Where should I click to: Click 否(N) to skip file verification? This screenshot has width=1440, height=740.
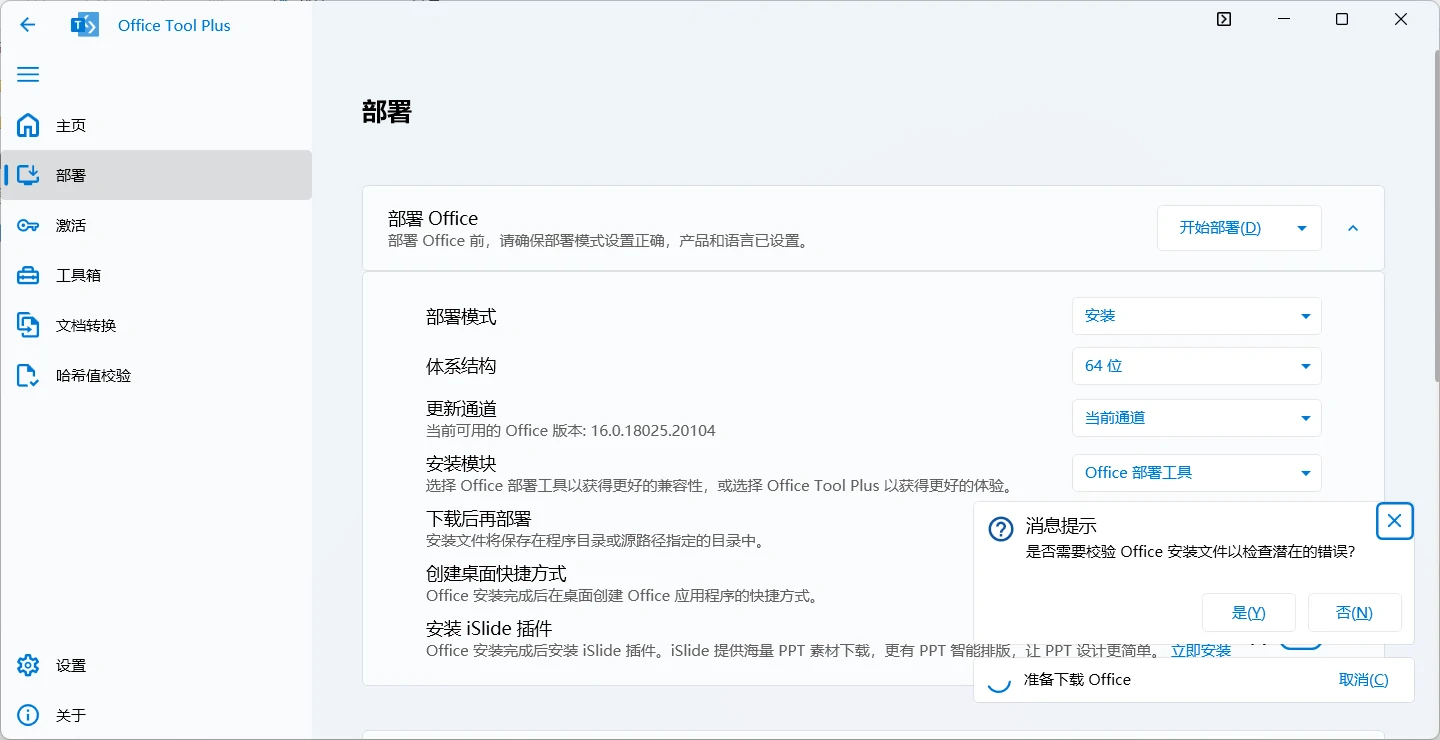1355,612
